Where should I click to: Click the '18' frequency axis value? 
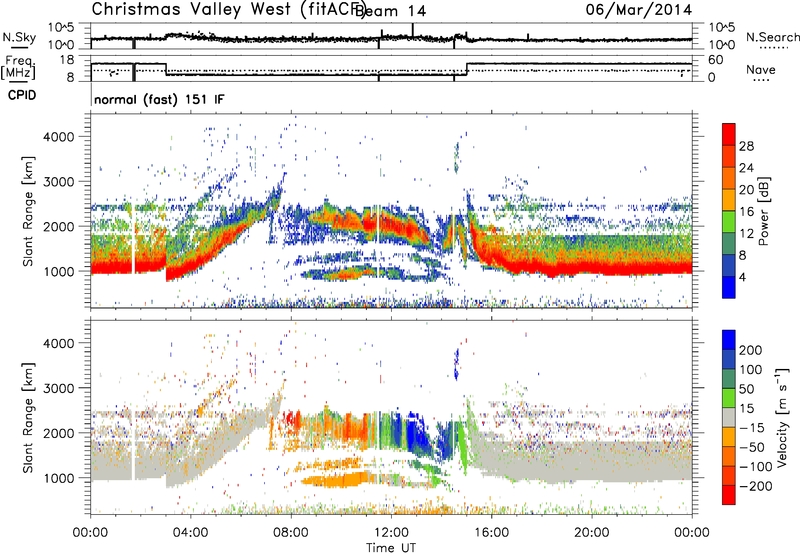tap(67, 60)
